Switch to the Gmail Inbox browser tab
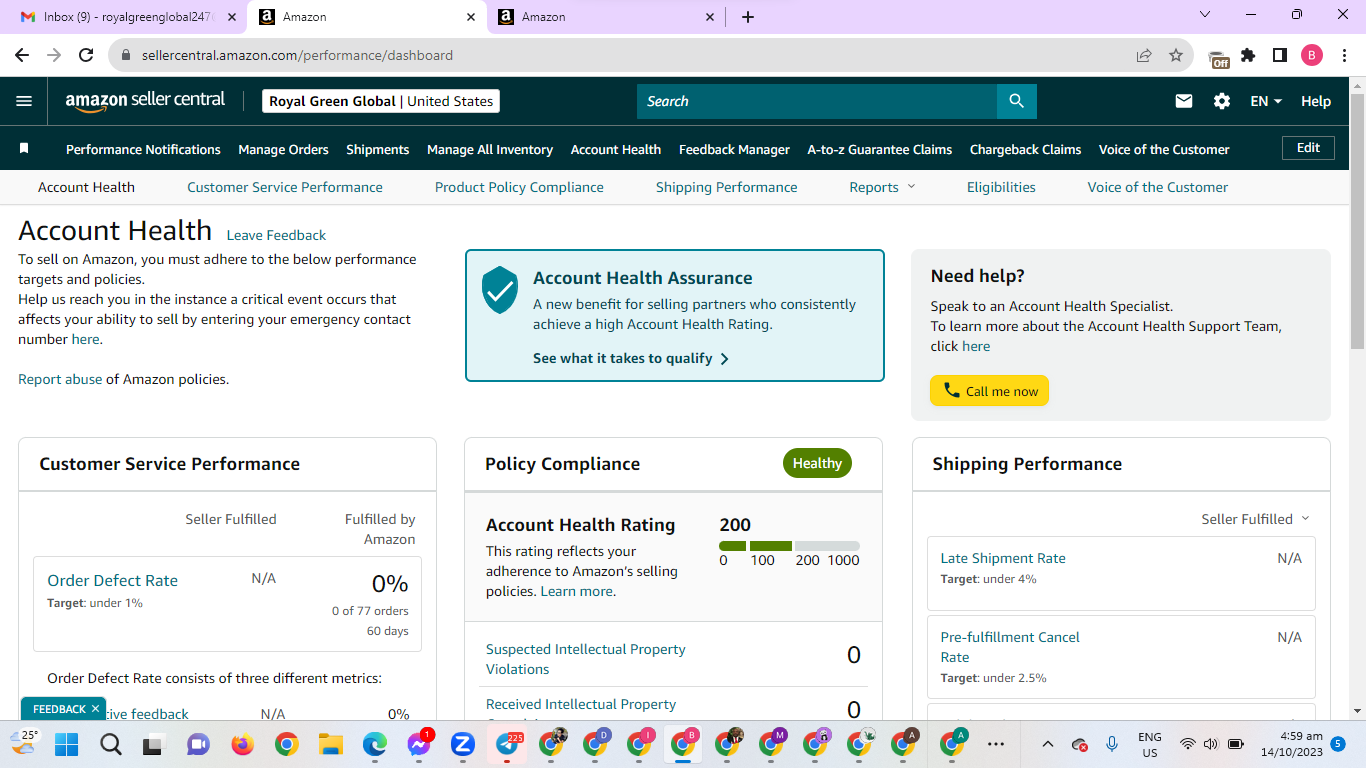This screenshot has height=768, width=1366. click(x=126, y=17)
